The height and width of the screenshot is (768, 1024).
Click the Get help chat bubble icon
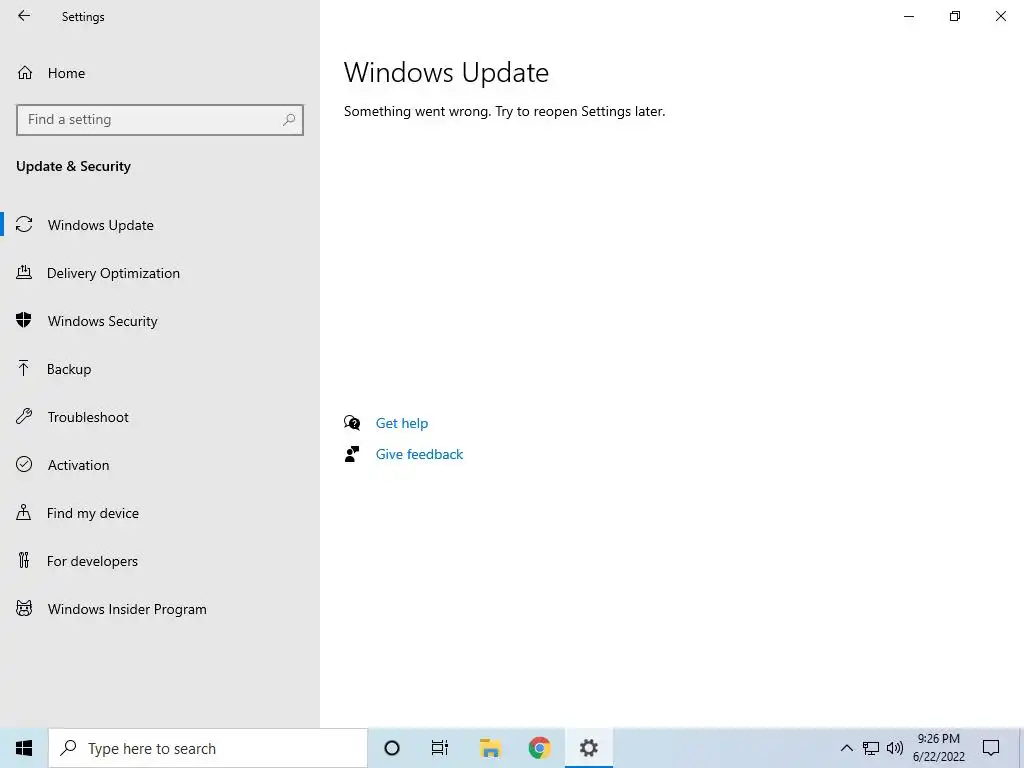(352, 423)
